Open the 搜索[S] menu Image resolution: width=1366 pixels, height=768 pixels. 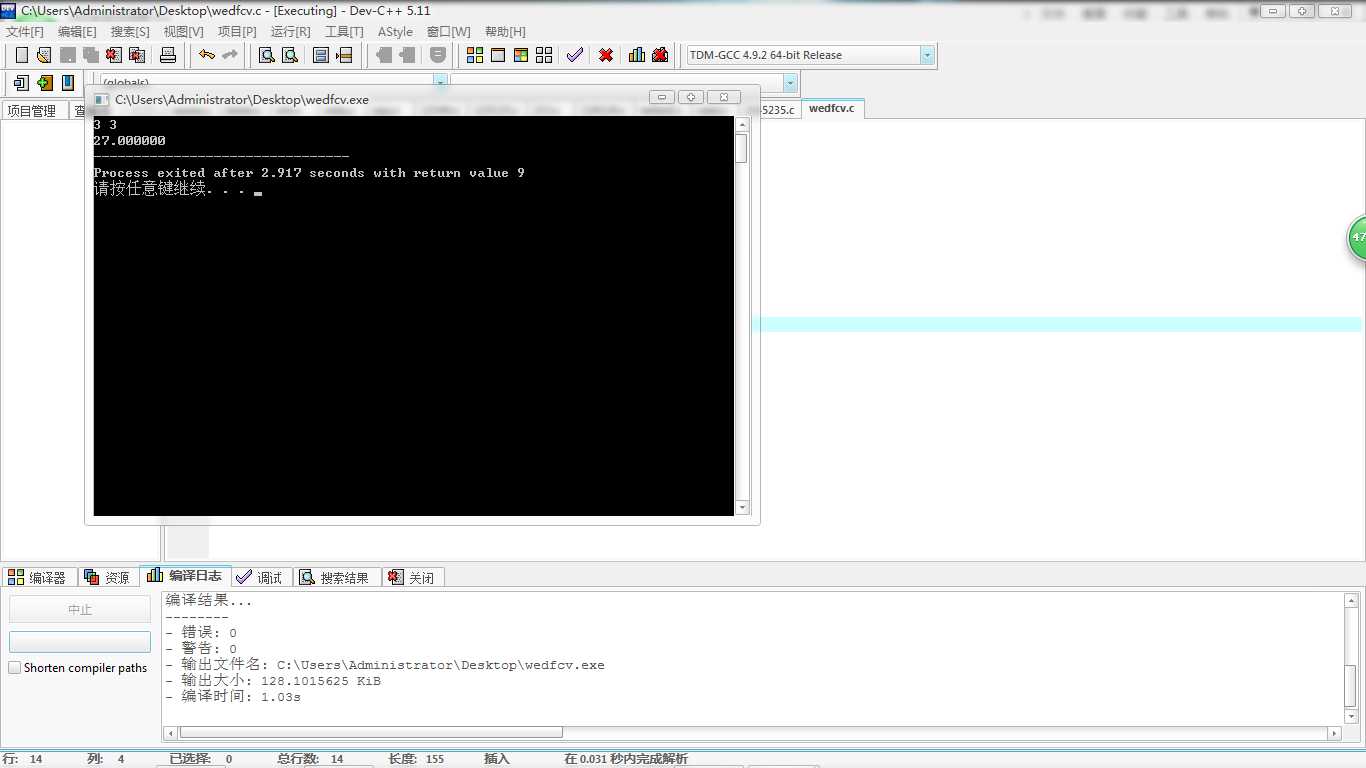coord(130,32)
